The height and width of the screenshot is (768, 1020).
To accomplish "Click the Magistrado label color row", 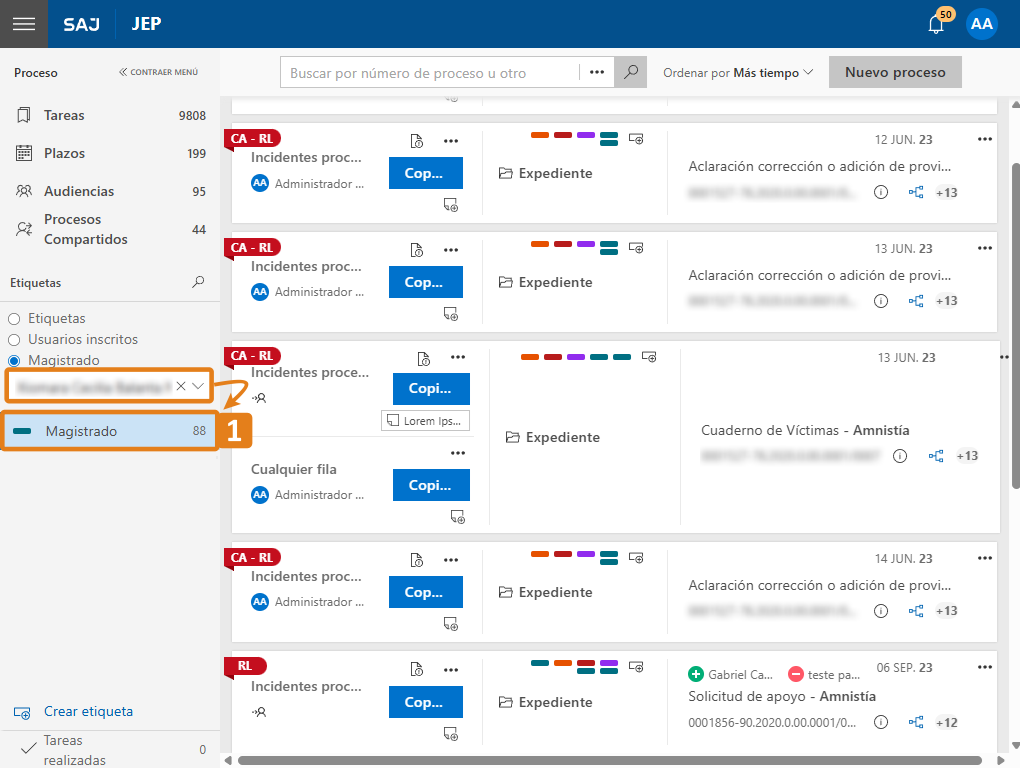I will point(110,432).
